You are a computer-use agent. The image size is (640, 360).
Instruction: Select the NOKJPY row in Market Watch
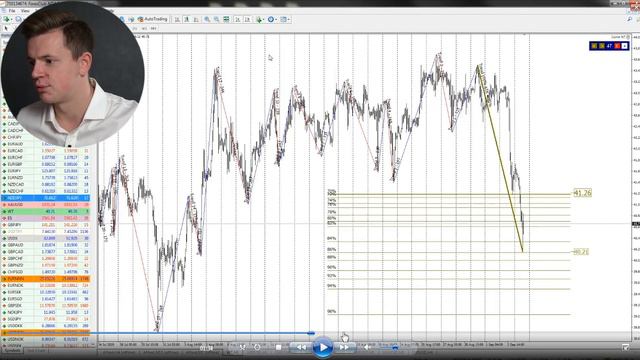46,312
